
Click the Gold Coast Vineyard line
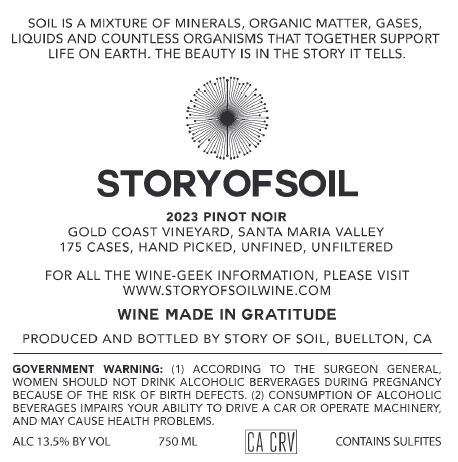tap(226, 232)
